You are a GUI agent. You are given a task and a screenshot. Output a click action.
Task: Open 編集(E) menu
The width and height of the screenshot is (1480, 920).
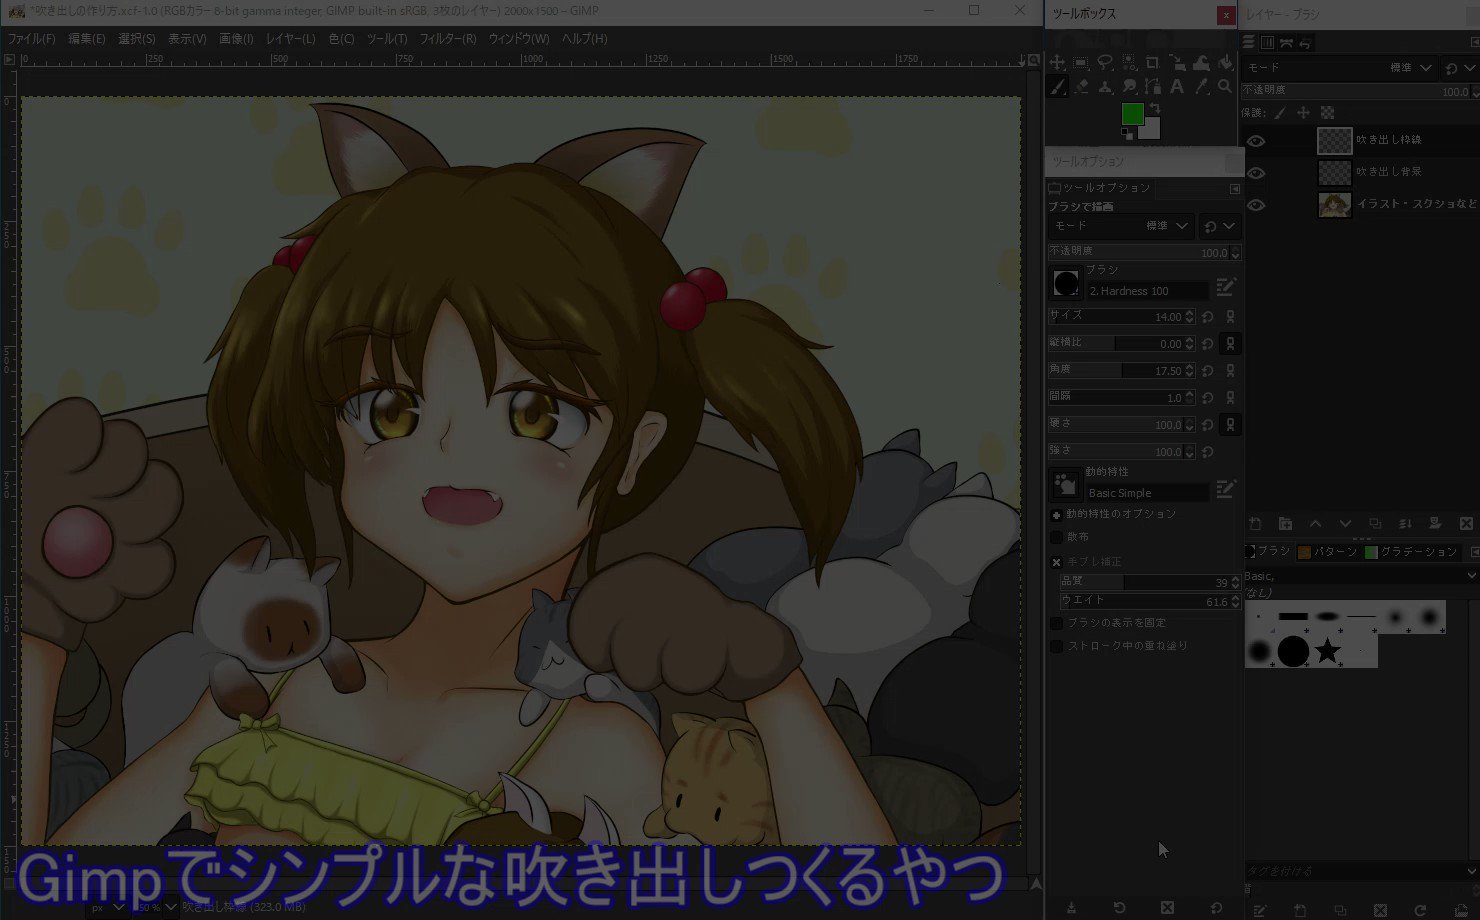pyautogui.click(x=86, y=38)
